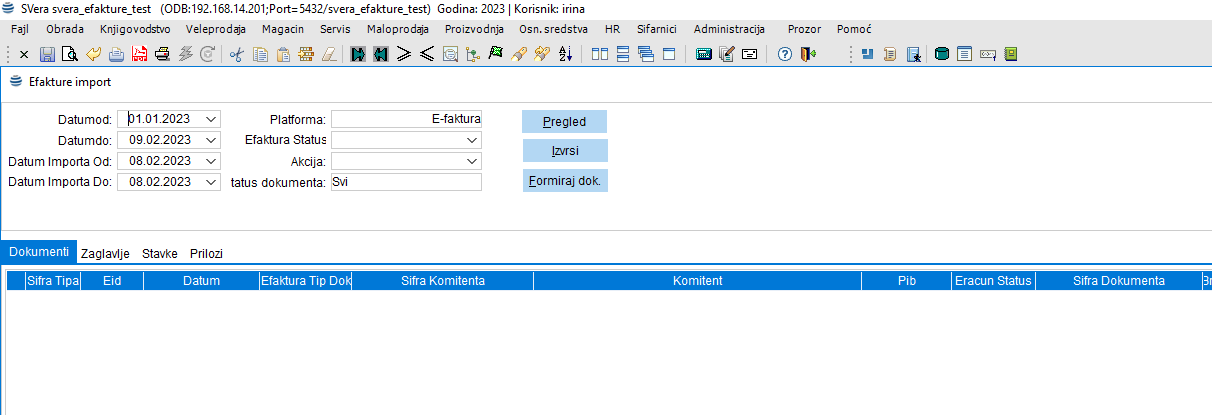Open print preview with magnifier page icon
Viewport: 1212px width, 415px height.
click(x=69, y=54)
